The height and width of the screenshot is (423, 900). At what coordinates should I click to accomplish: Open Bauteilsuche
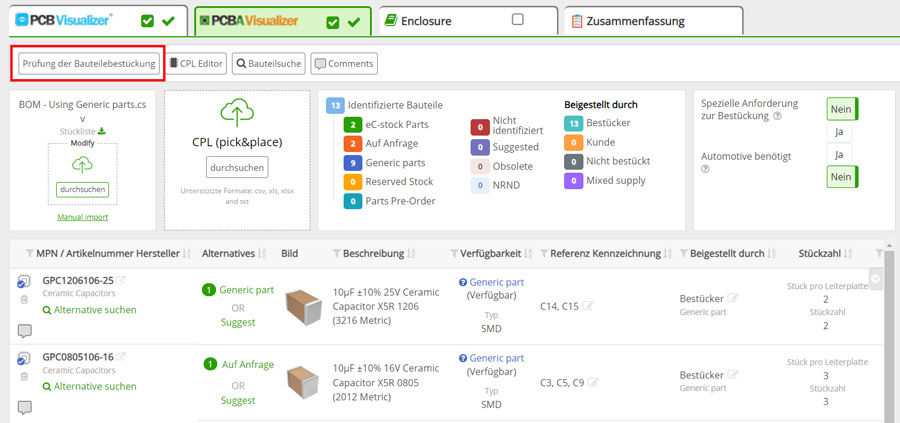(269, 64)
